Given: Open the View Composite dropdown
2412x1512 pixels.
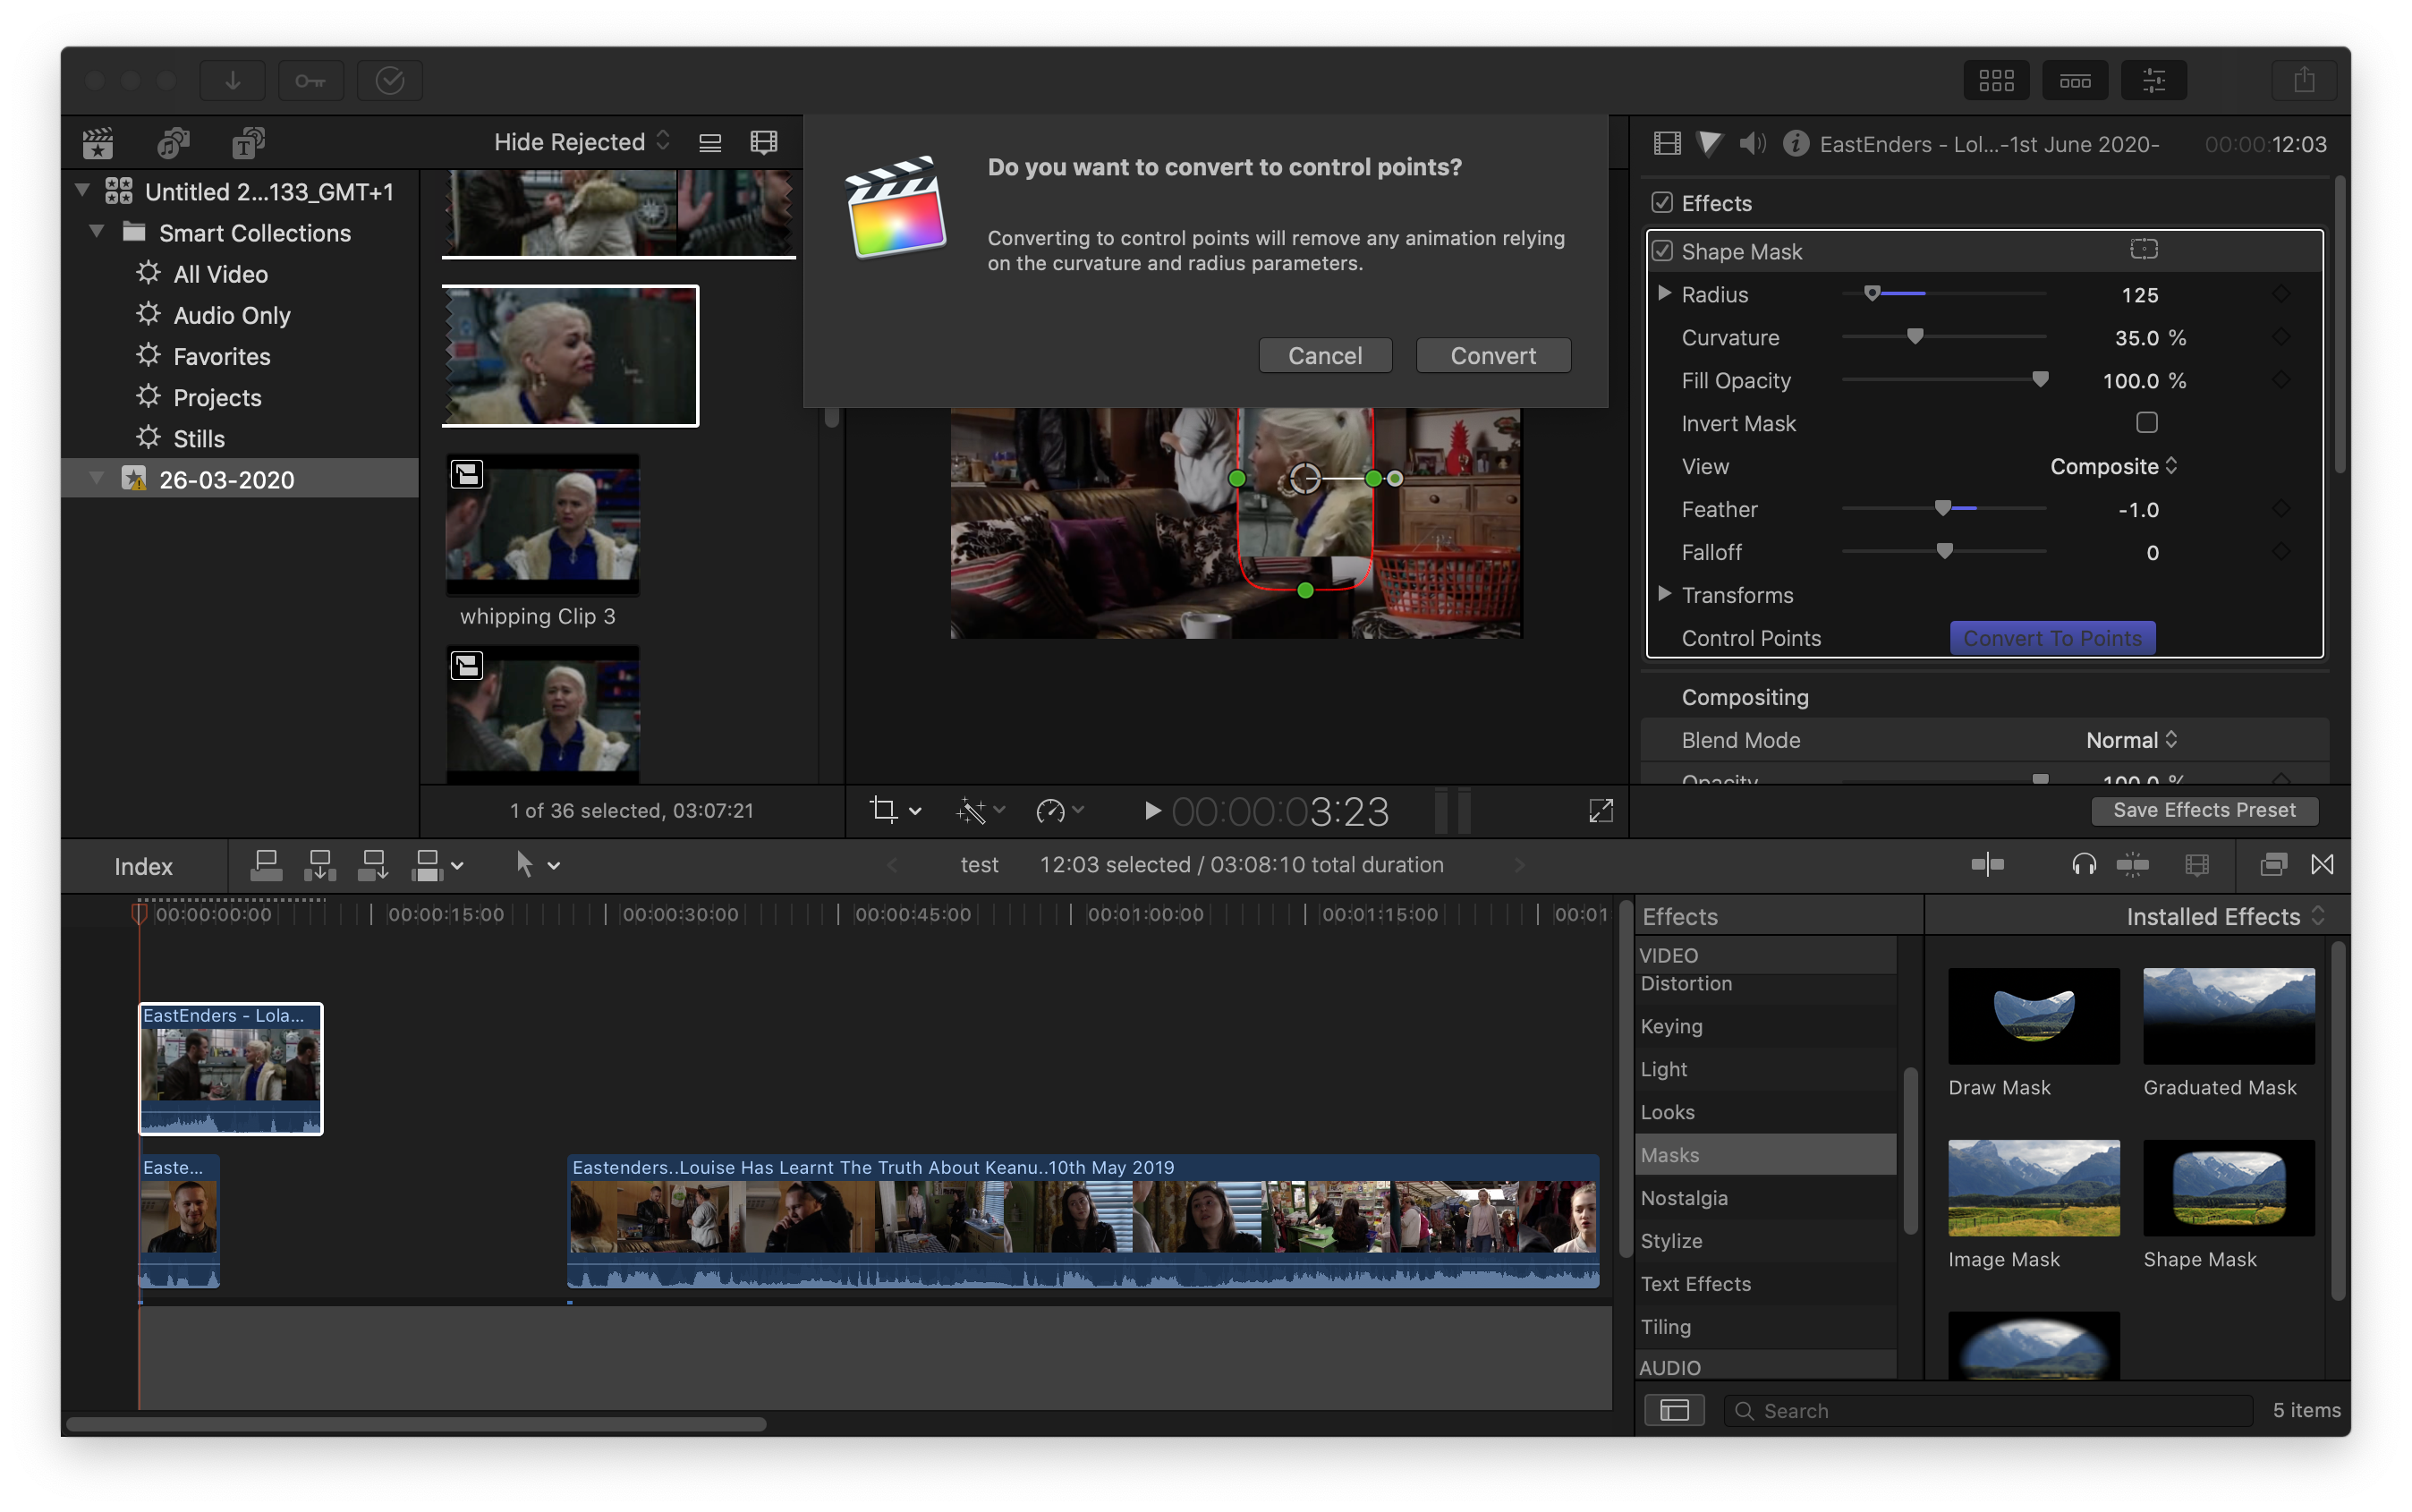Looking at the screenshot, I should point(2112,466).
